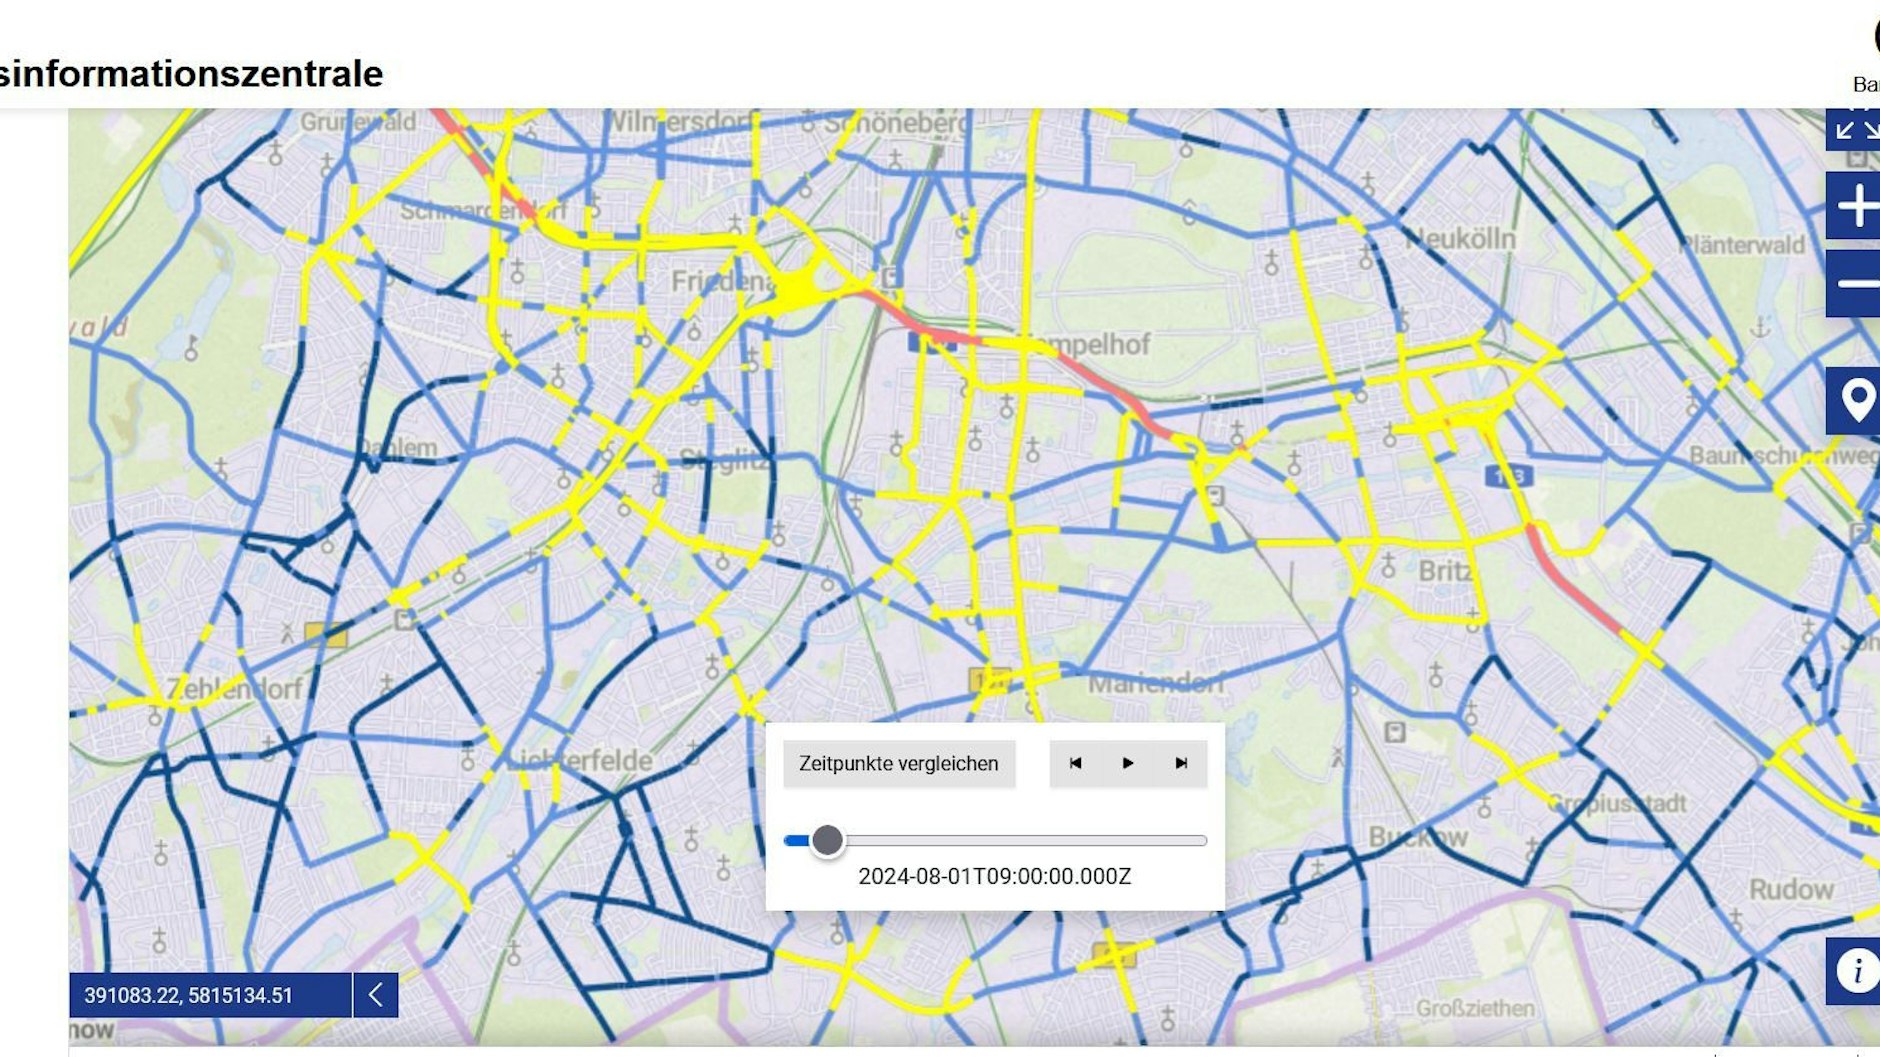Click the informationszentrale page heading

click(x=190, y=74)
